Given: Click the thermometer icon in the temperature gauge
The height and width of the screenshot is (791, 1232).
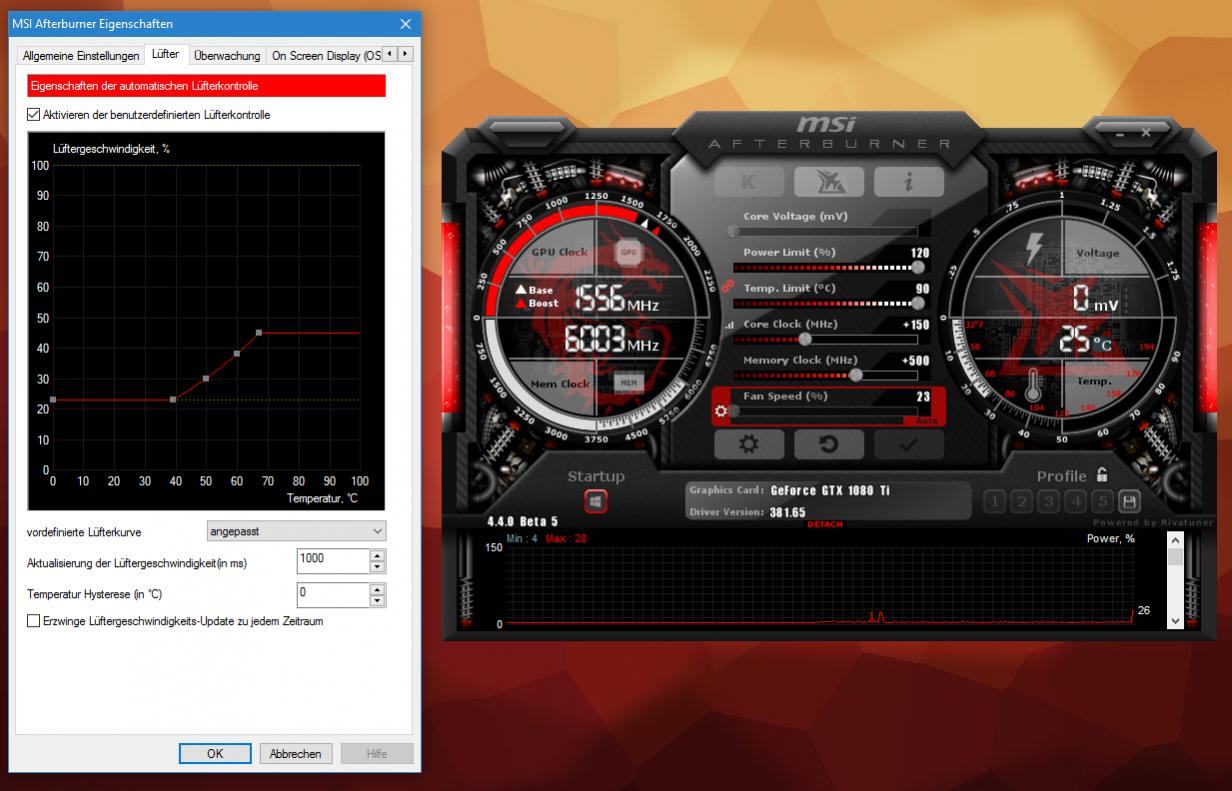Looking at the screenshot, I should click(1033, 384).
